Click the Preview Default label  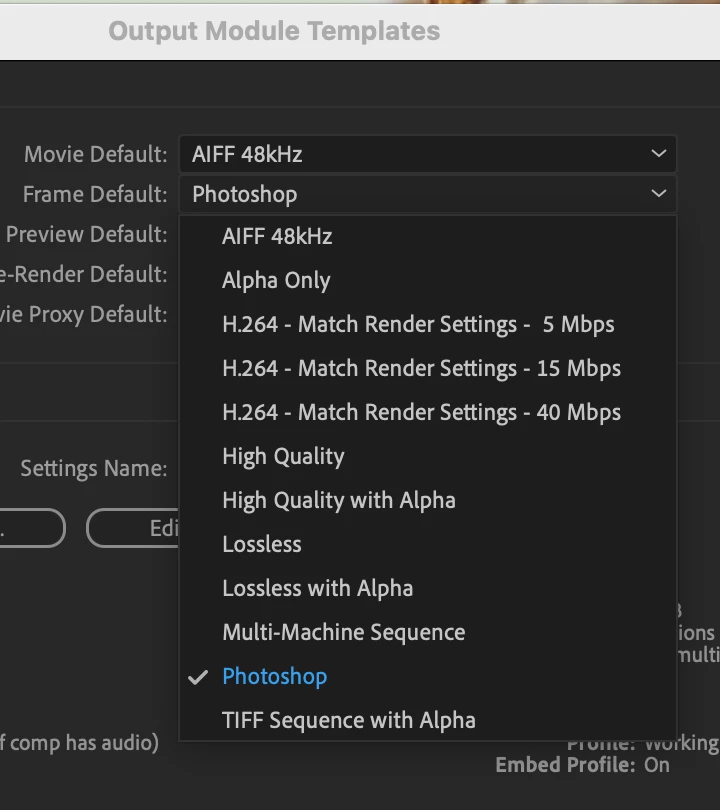tap(87, 235)
